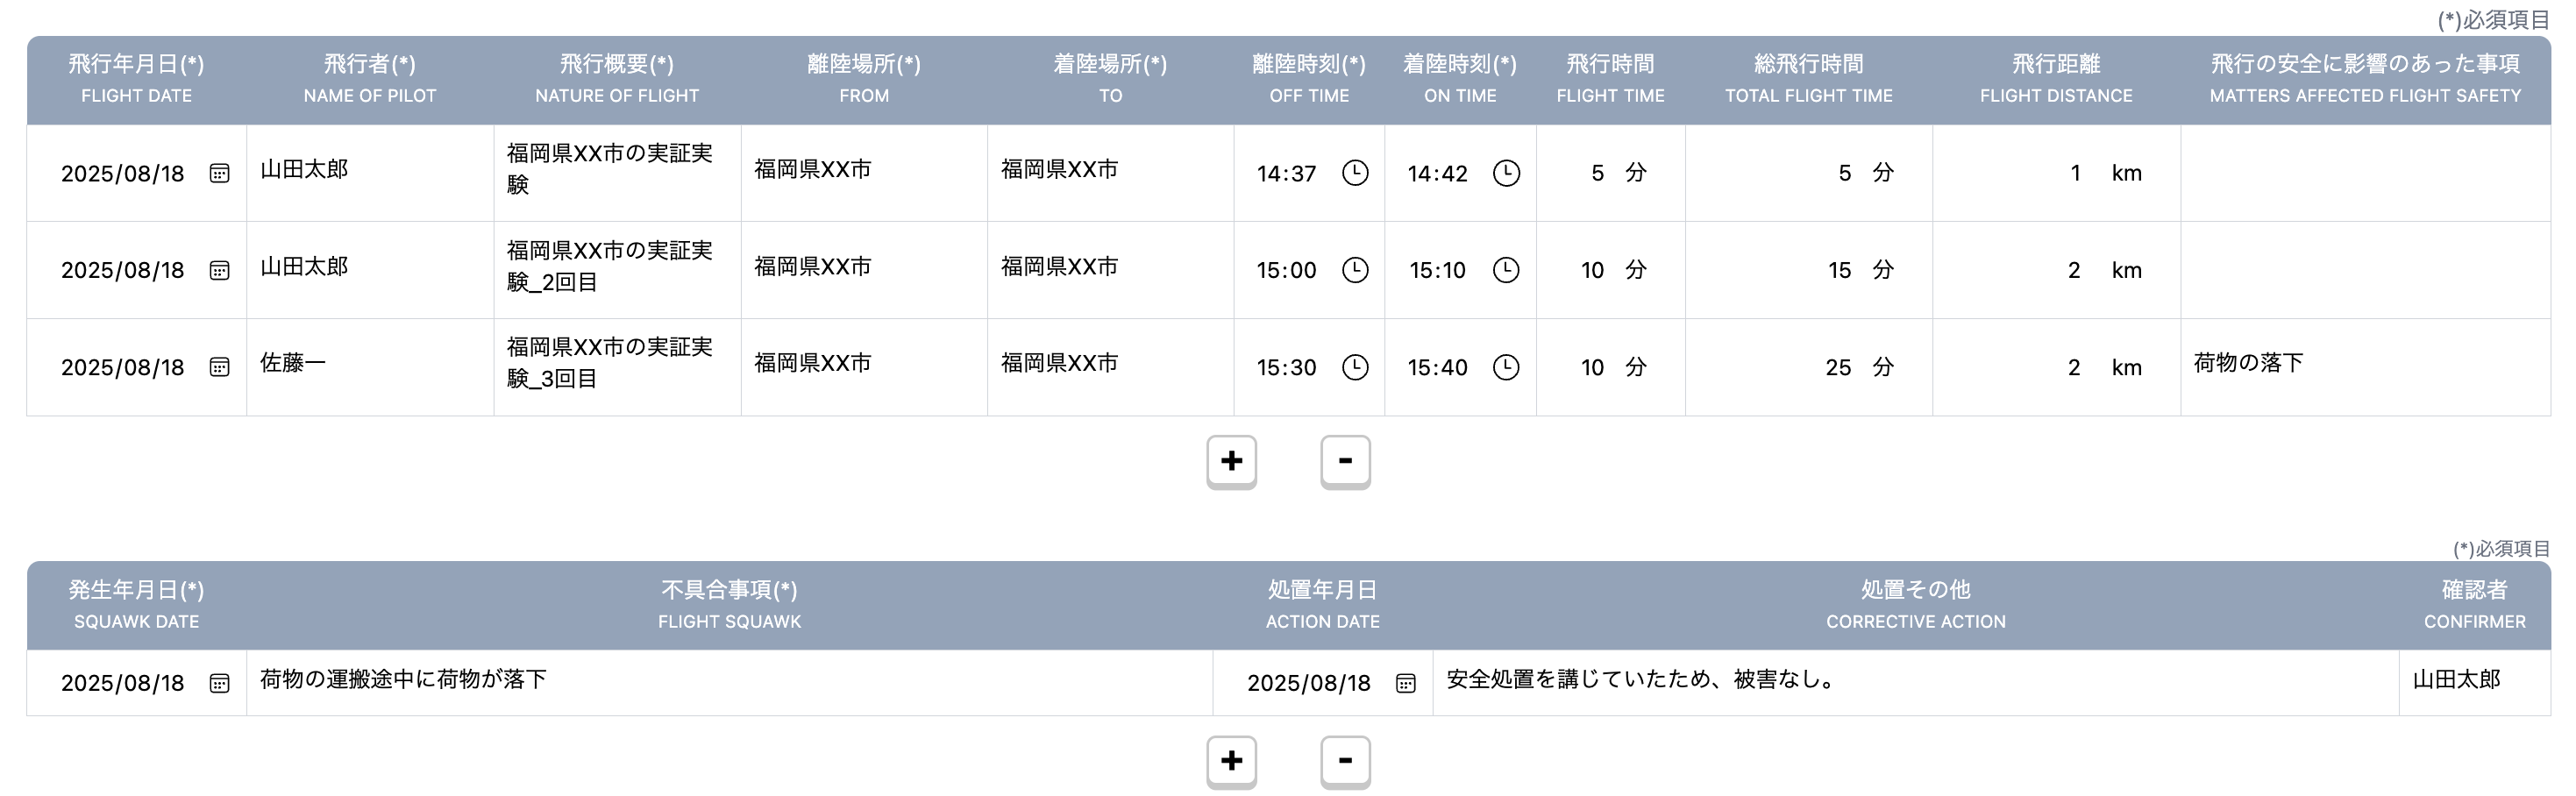This screenshot has height=796, width=2576.
Task: Edit pilot name field in the 佐藤一 row
Action: point(369,365)
